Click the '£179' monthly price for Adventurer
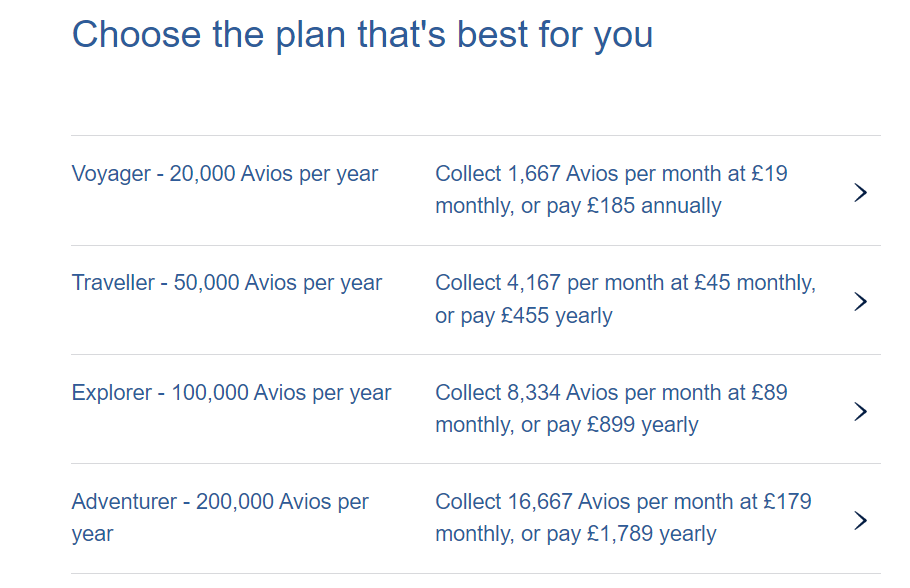Image resolution: width=910 pixels, height=588 pixels. pos(788,502)
